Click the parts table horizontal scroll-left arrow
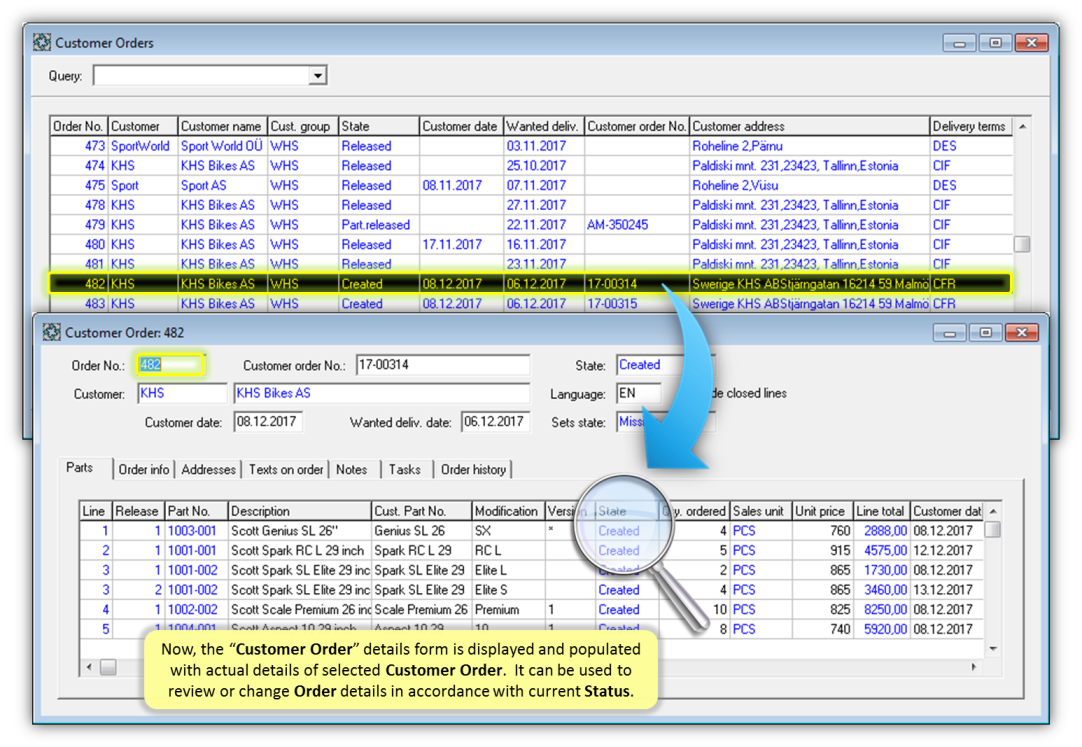Image resolution: width=1082 pixels, height=747 pixels. pyautogui.click(x=88, y=667)
